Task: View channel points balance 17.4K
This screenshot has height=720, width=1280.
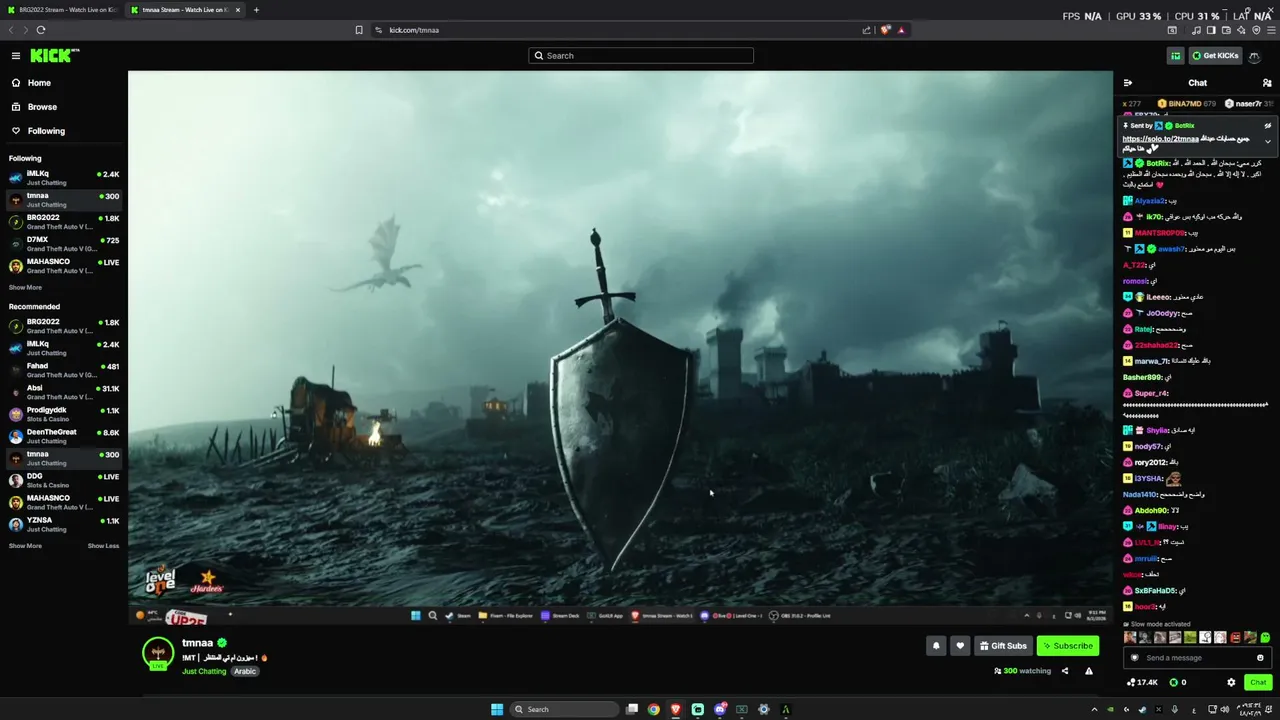Action: 1141,682
